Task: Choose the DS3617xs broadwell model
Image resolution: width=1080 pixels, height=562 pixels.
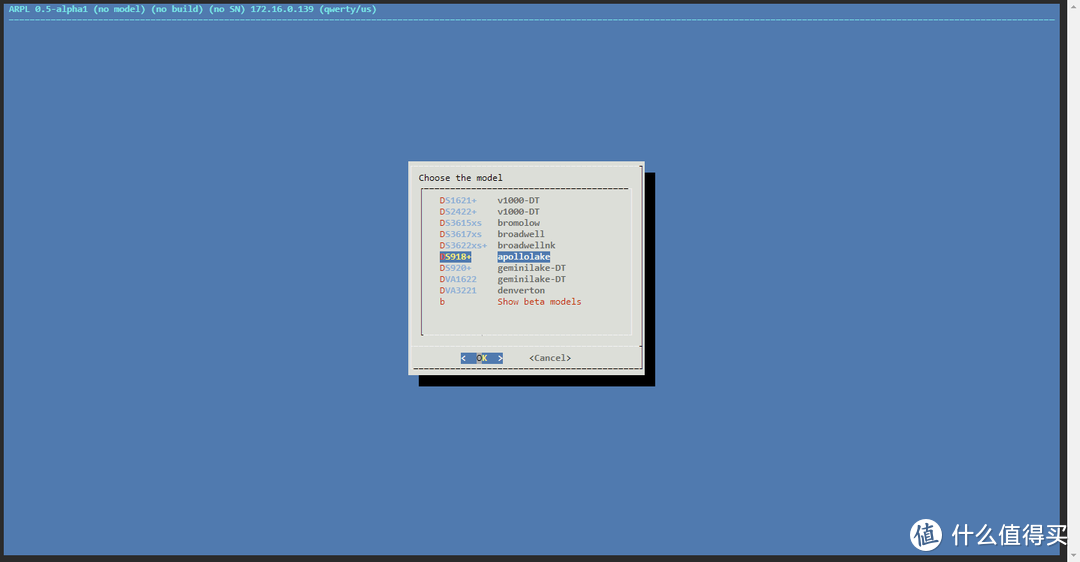Action: click(x=492, y=234)
